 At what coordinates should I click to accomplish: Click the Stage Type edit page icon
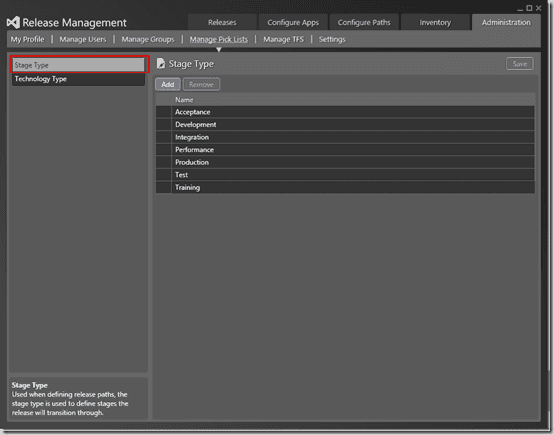click(x=161, y=64)
